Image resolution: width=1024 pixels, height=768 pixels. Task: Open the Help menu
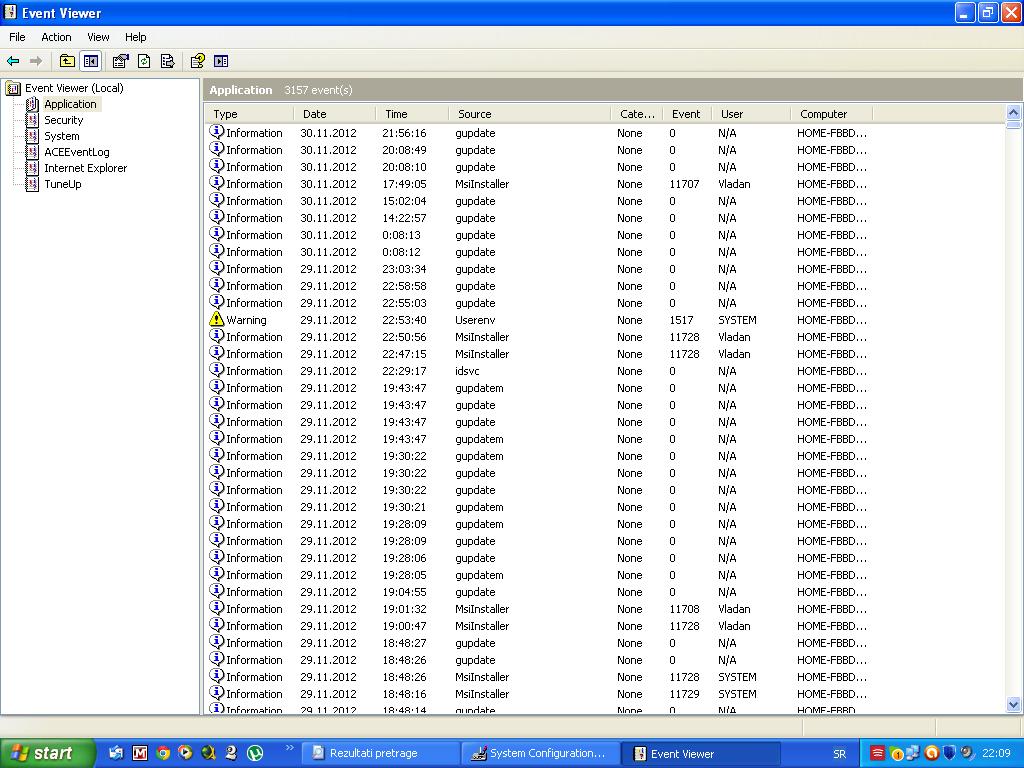click(x=136, y=37)
